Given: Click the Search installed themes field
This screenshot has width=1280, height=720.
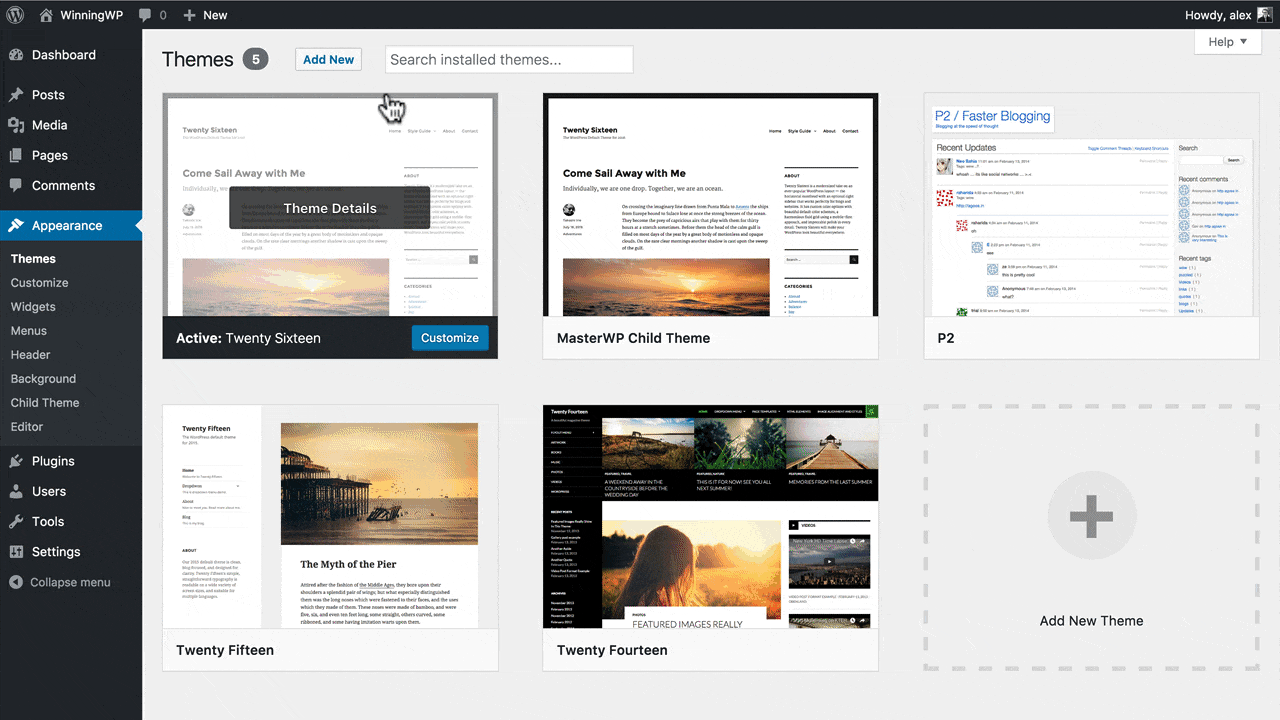Looking at the screenshot, I should (509, 60).
